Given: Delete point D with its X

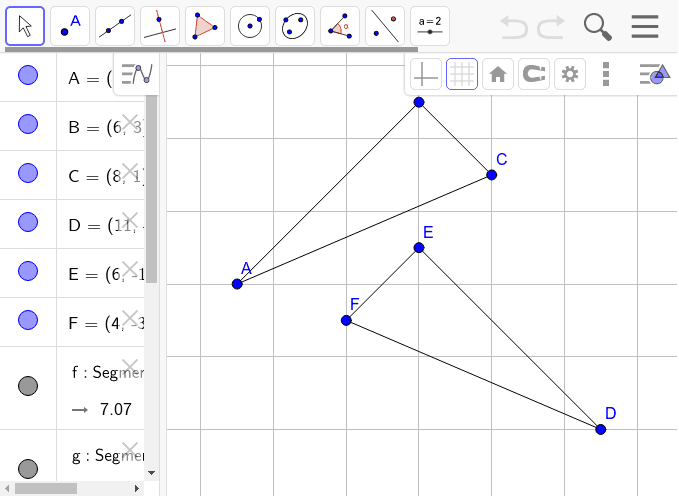Looking at the screenshot, I should 130,220.
